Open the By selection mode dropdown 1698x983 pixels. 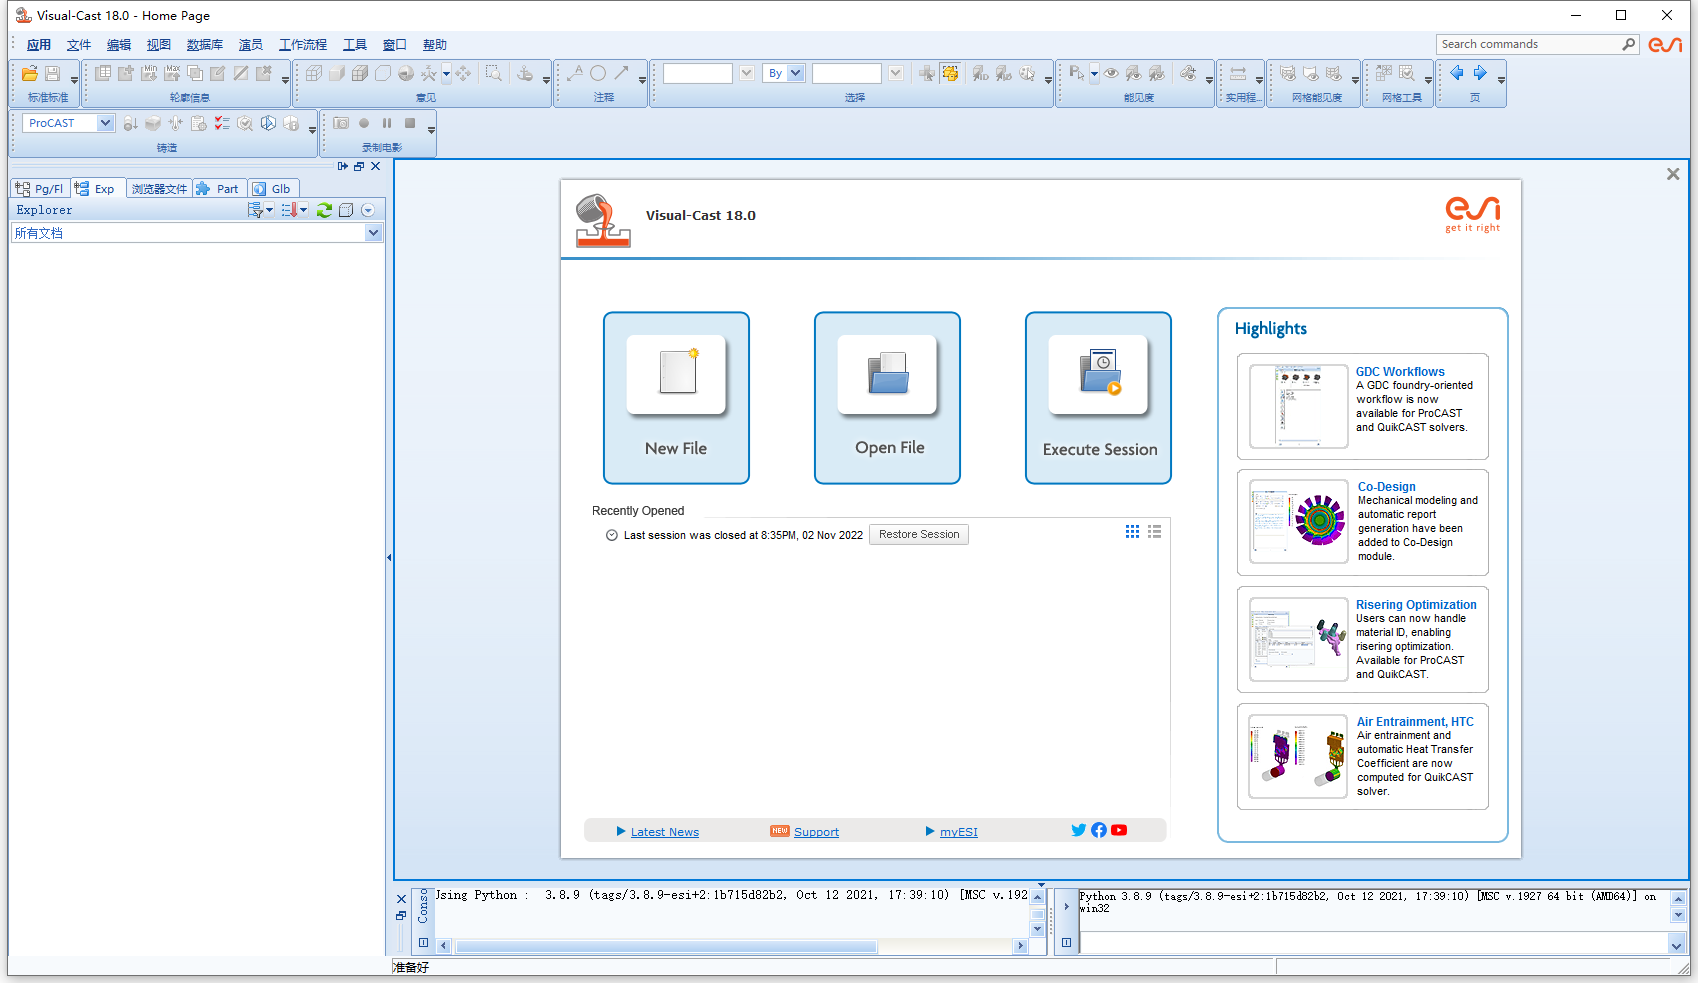pyautogui.click(x=796, y=73)
